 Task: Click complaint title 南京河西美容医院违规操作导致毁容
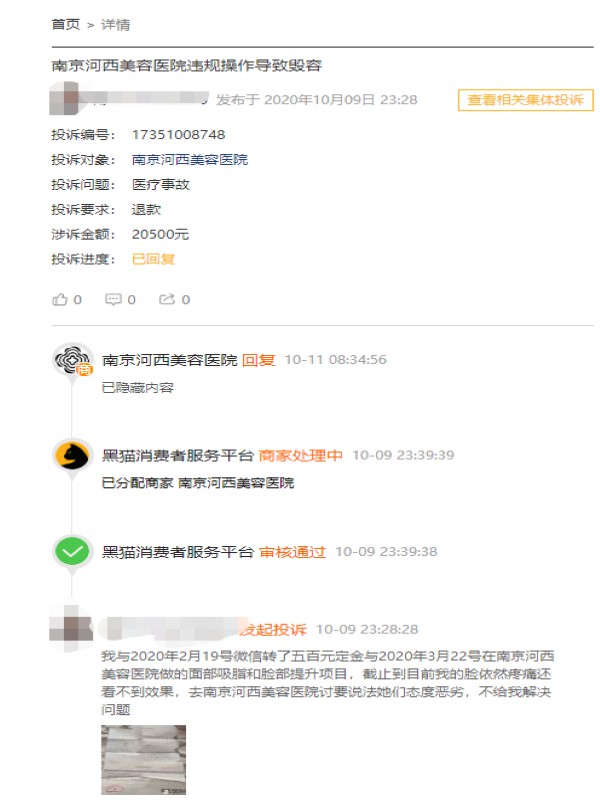tap(187, 65)
